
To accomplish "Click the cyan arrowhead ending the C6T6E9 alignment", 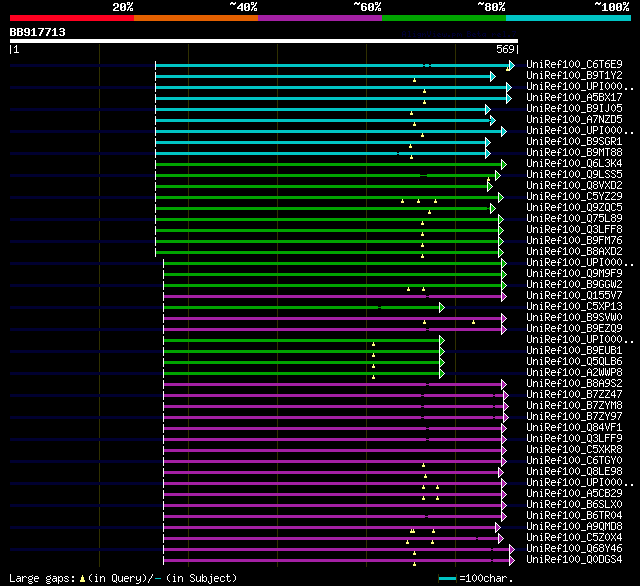I will click(x=512, y=65).
